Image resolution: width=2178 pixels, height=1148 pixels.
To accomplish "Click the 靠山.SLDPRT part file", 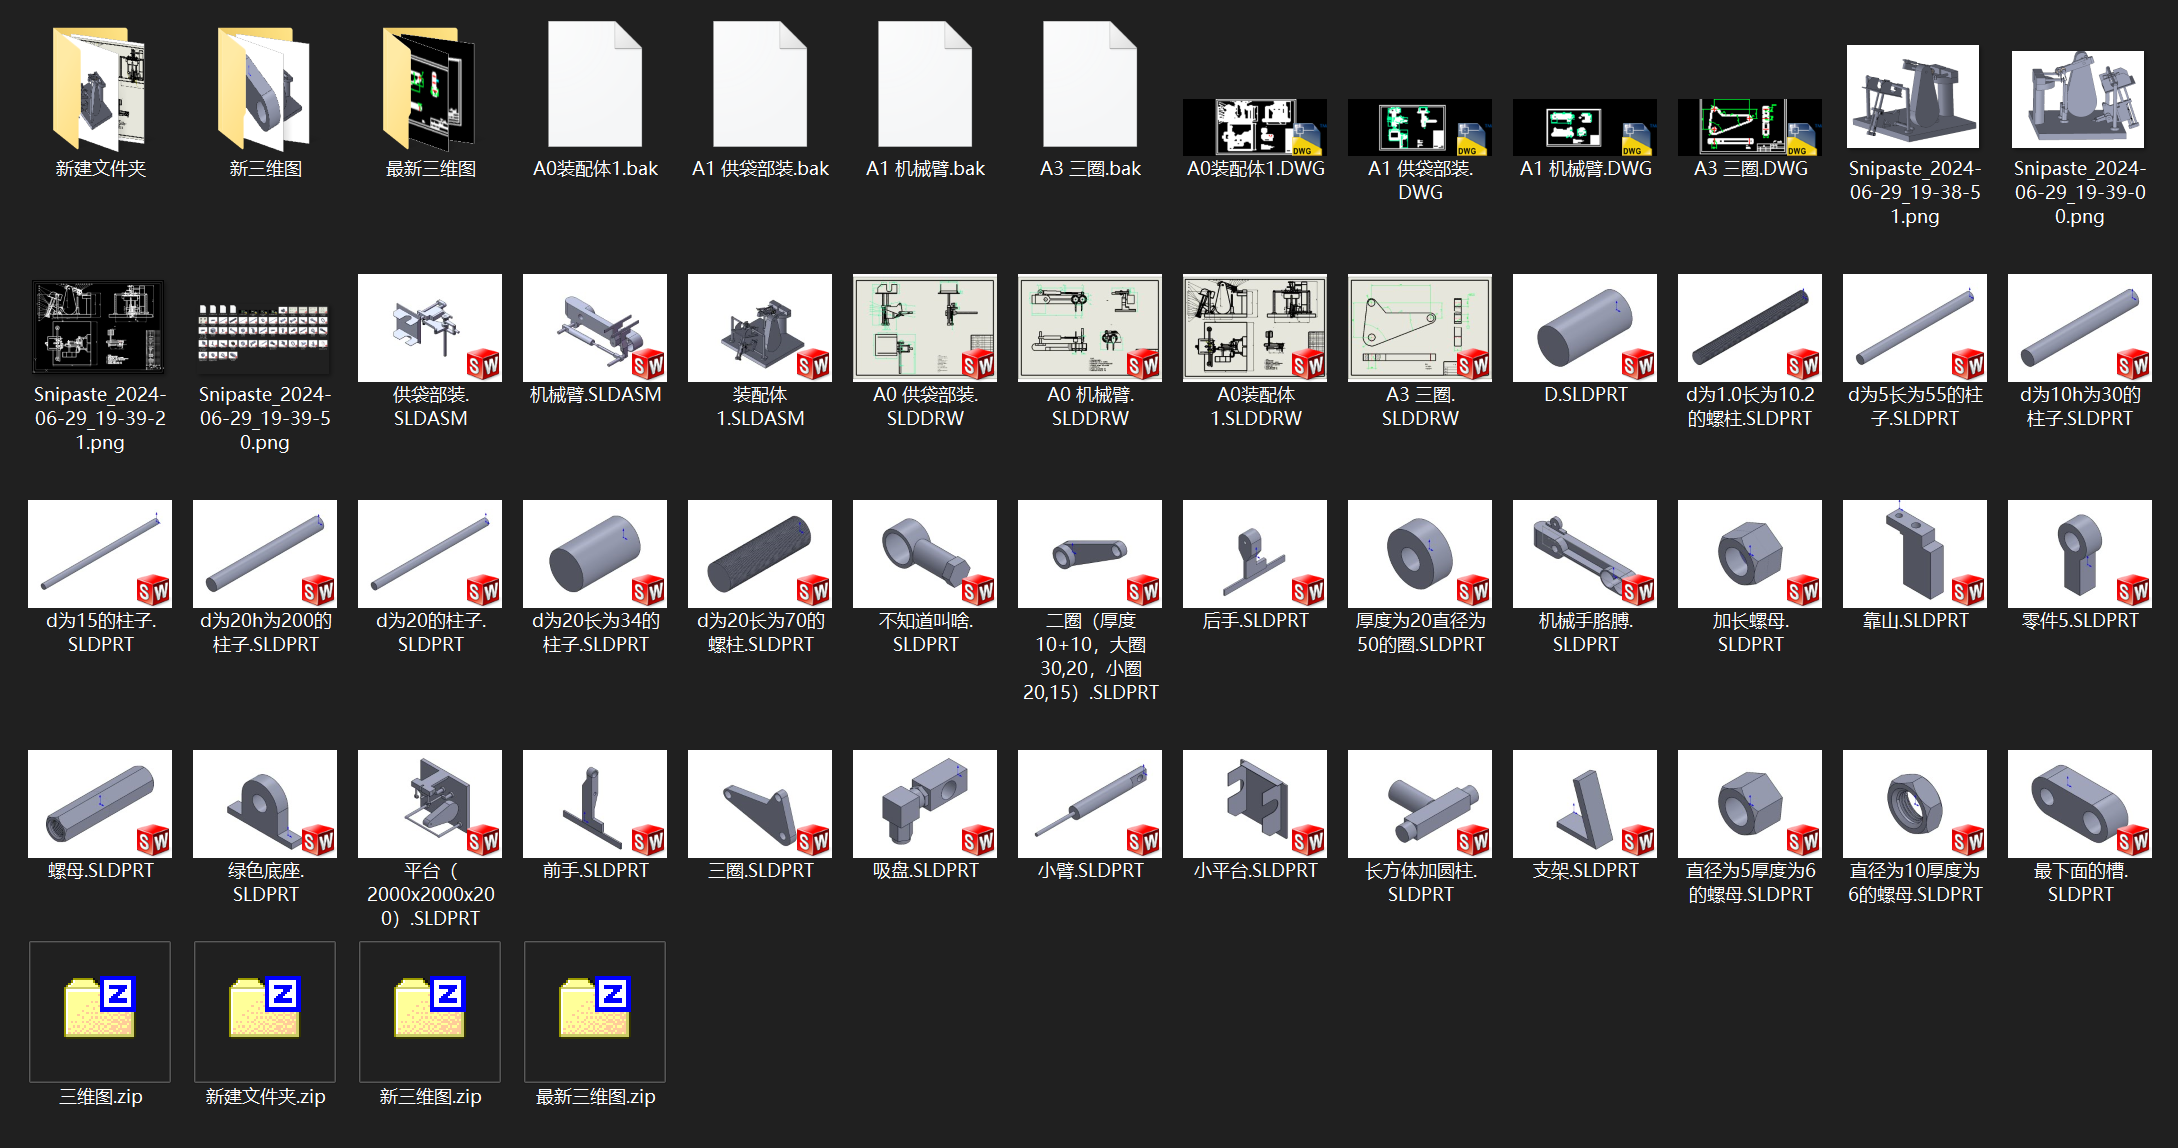I will [x=1915, y=554].
